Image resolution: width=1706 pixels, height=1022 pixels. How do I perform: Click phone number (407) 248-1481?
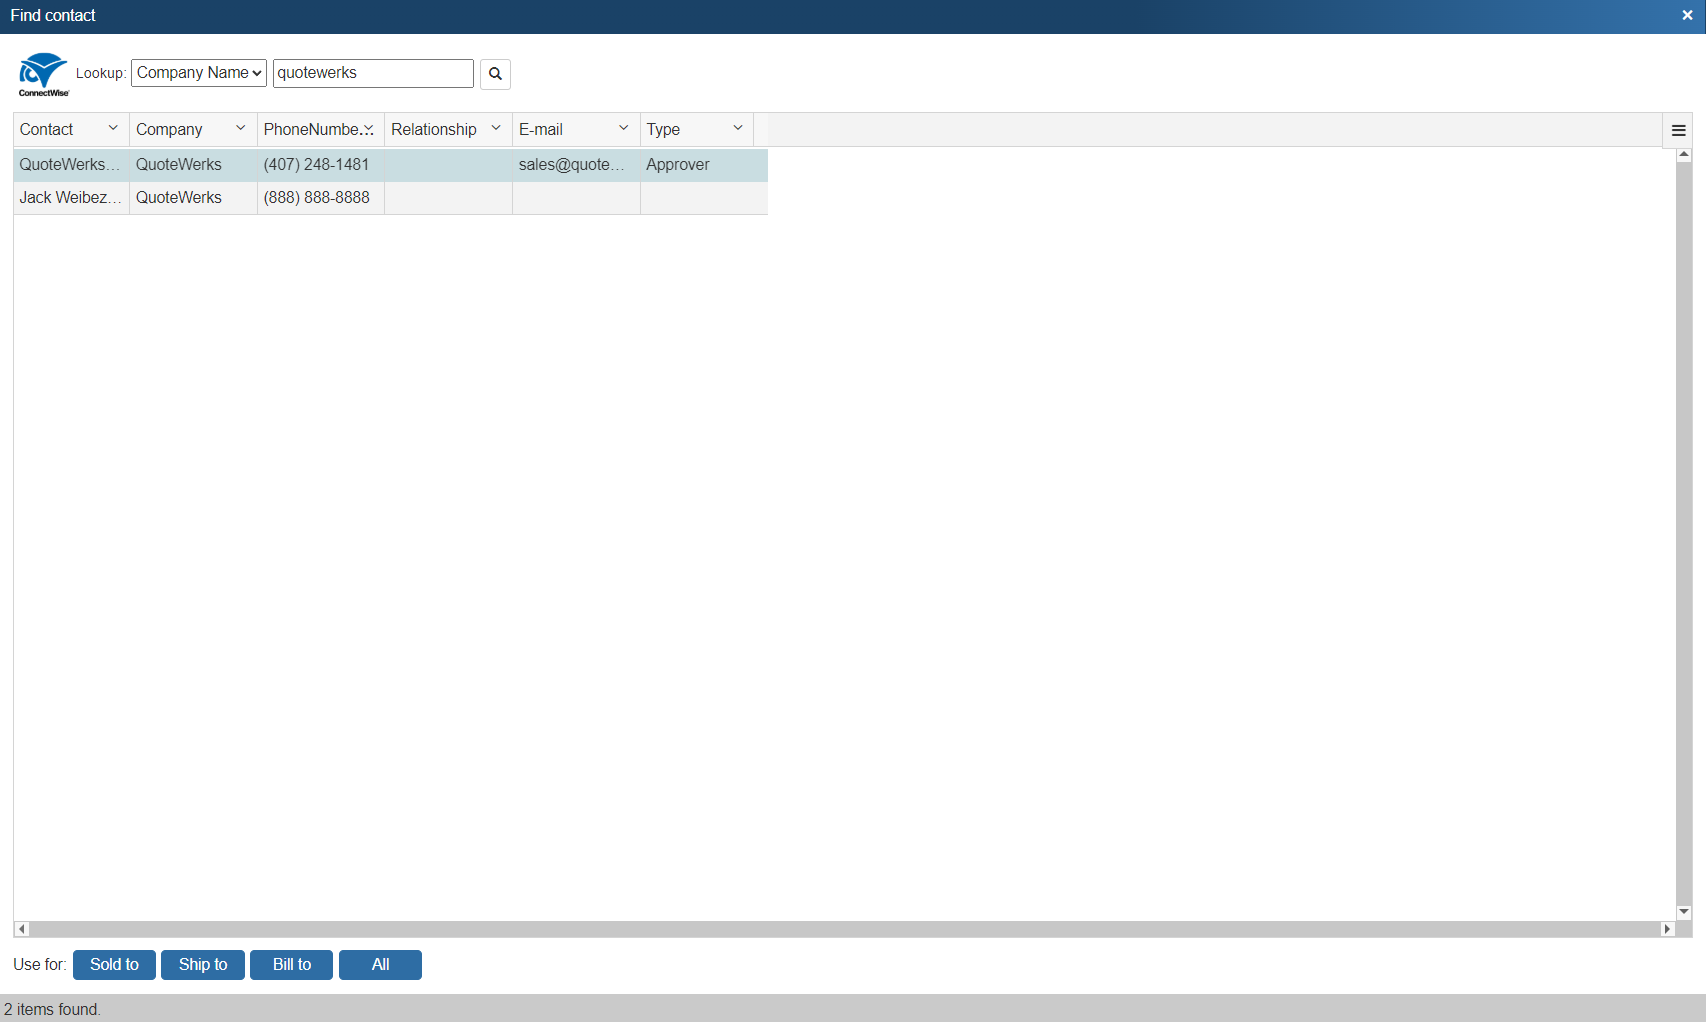coord(316,165)
